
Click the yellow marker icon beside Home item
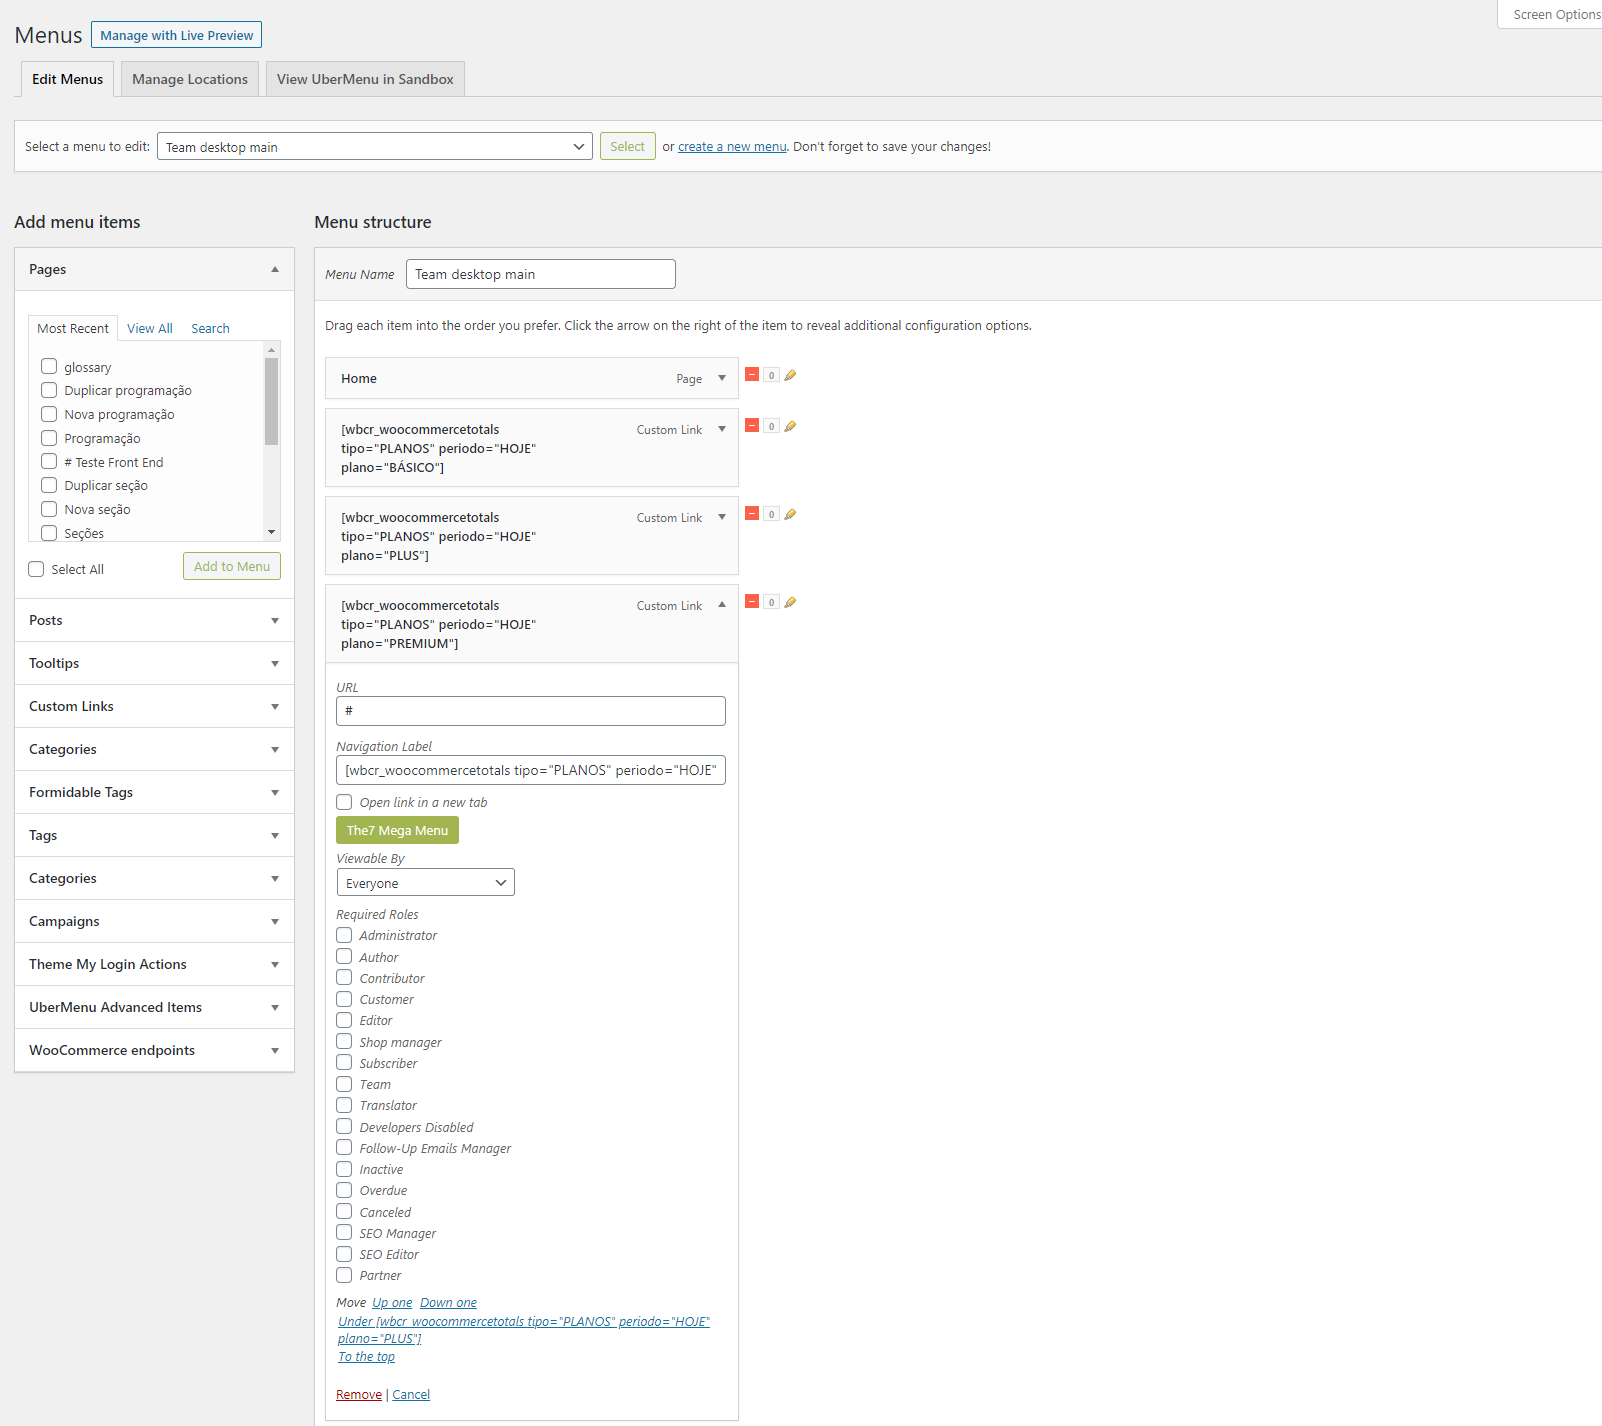pos(790,375)
